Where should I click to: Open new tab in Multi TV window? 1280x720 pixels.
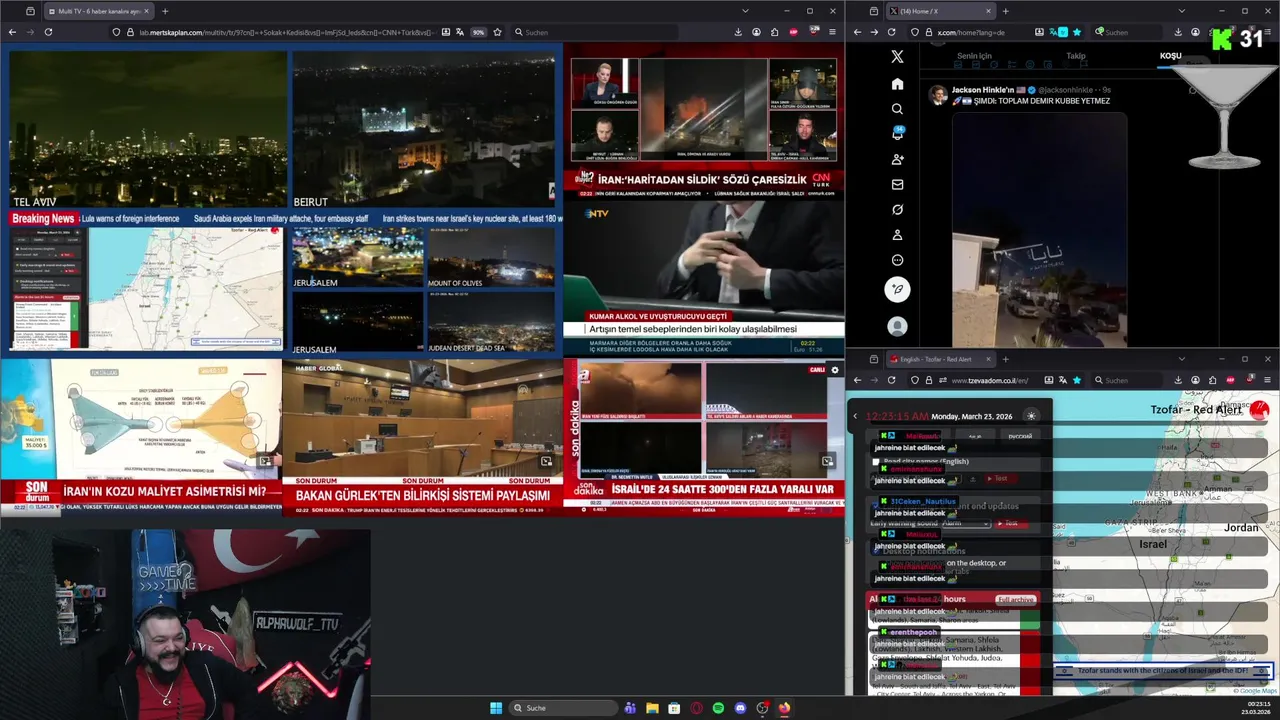[x=165, y=11]
